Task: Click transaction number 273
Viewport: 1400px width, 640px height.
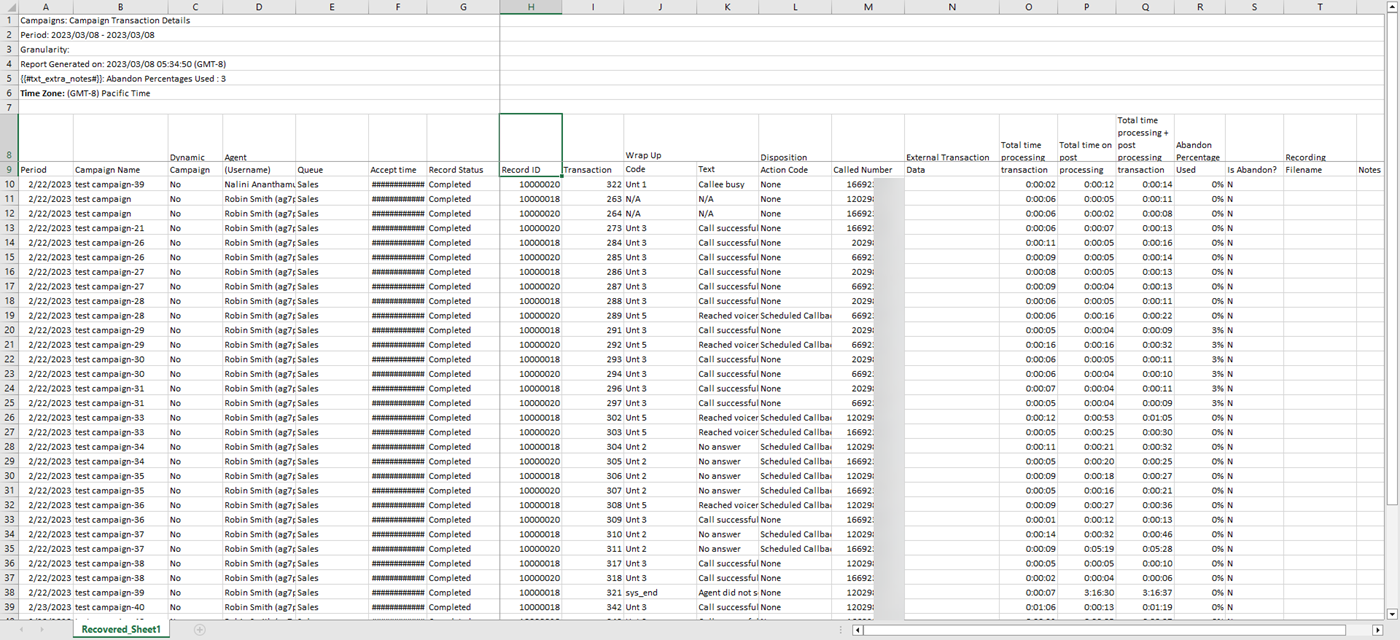Action: [593, 228]
